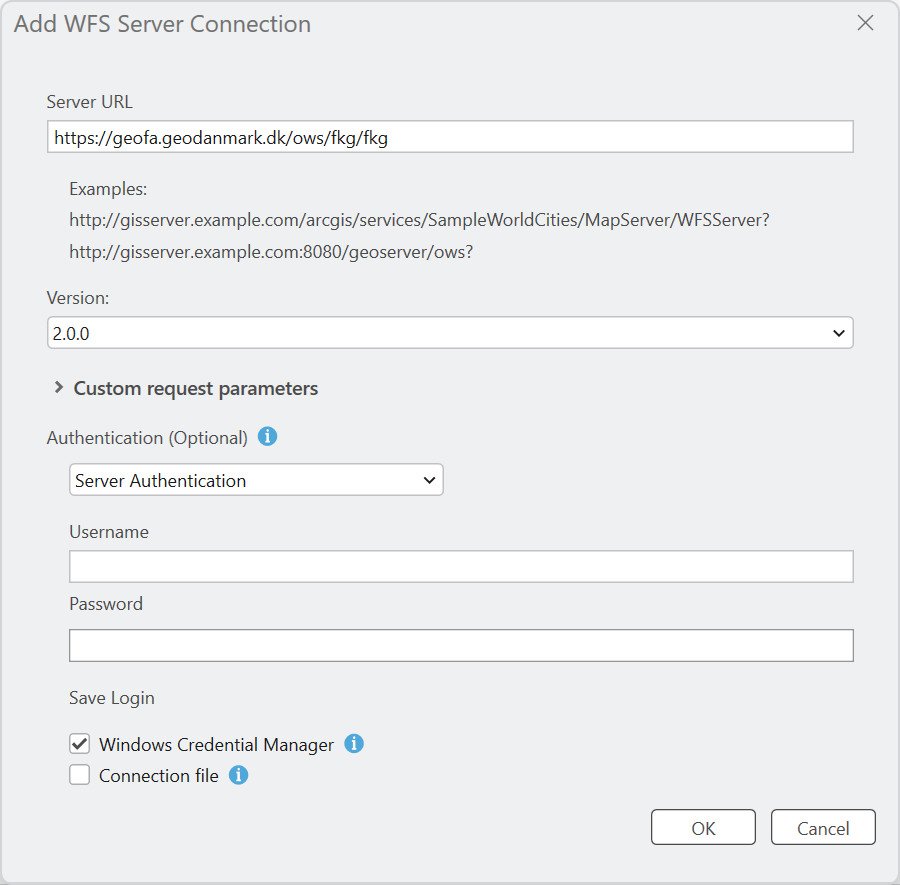
Task: Click the Windows Credential Manager info icon
Action: (x=354, y=744)
